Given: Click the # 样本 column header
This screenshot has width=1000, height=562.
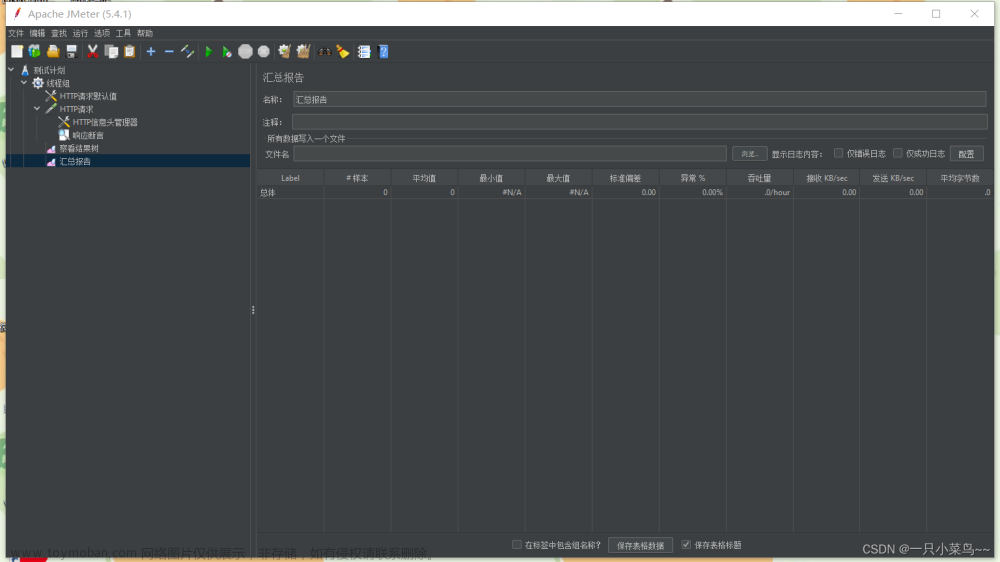Looking at the screenshot, I should pyautogui.click(x=357, y=178).
